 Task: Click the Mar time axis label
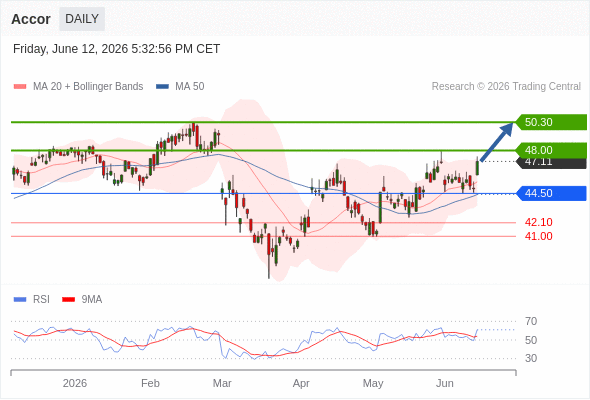222,383
